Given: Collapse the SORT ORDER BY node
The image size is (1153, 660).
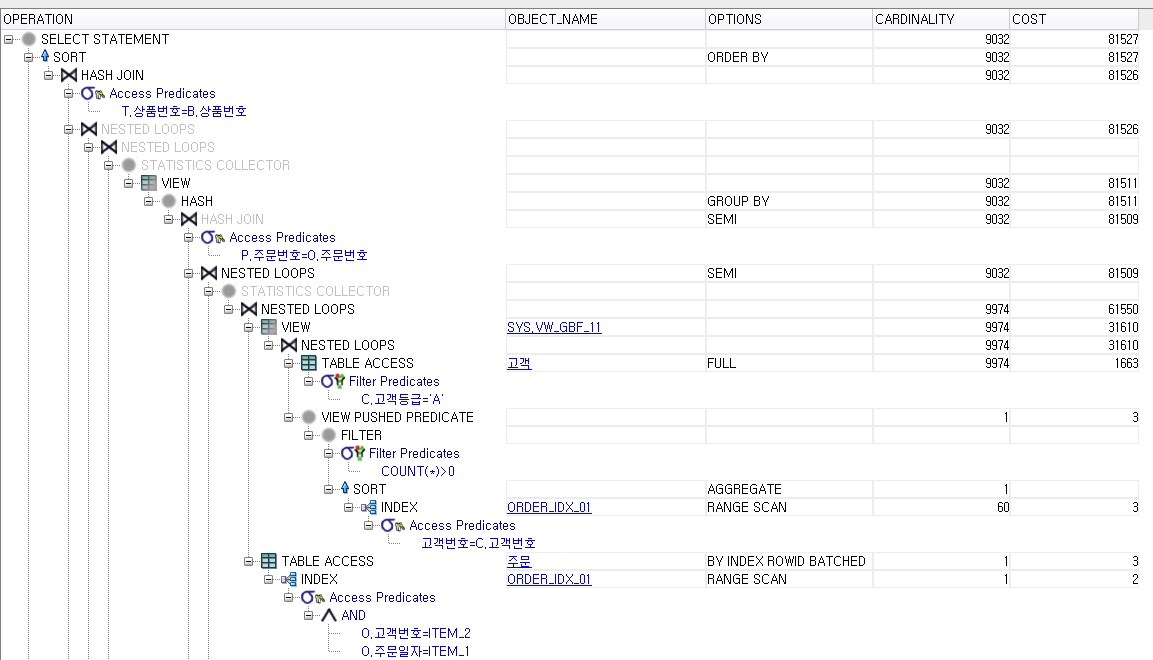Looking at the screenshot, I should point(29,57).
